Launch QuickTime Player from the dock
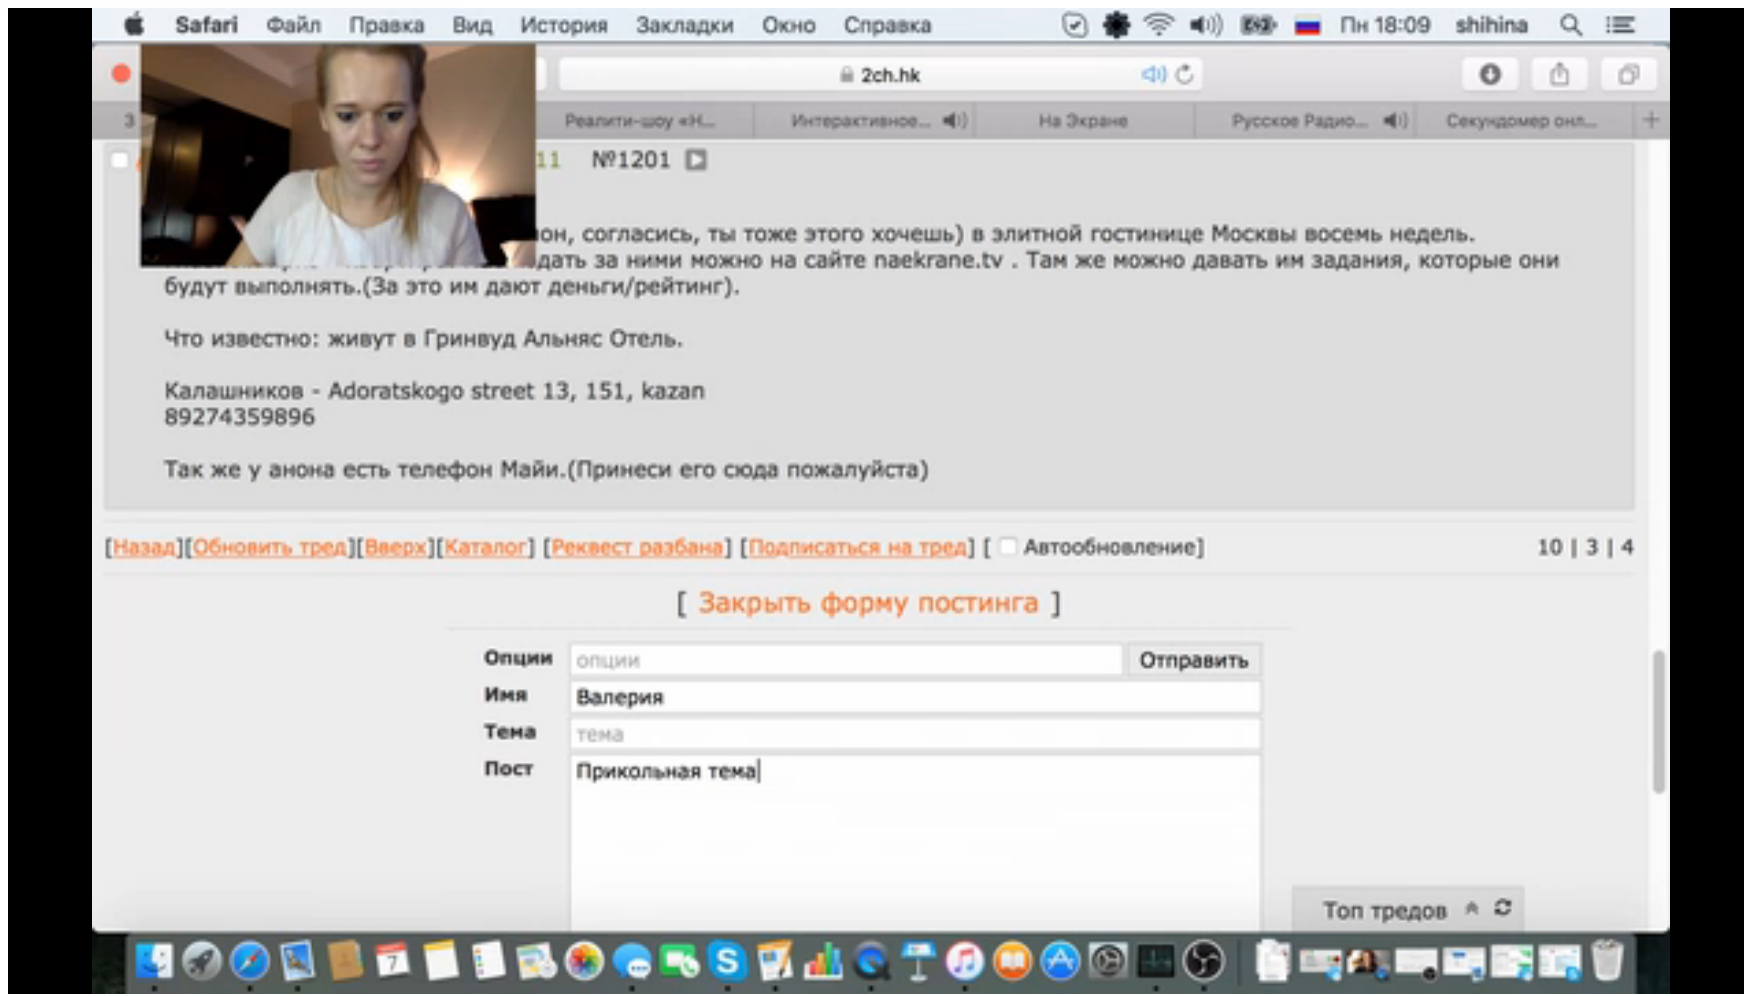 871,961
